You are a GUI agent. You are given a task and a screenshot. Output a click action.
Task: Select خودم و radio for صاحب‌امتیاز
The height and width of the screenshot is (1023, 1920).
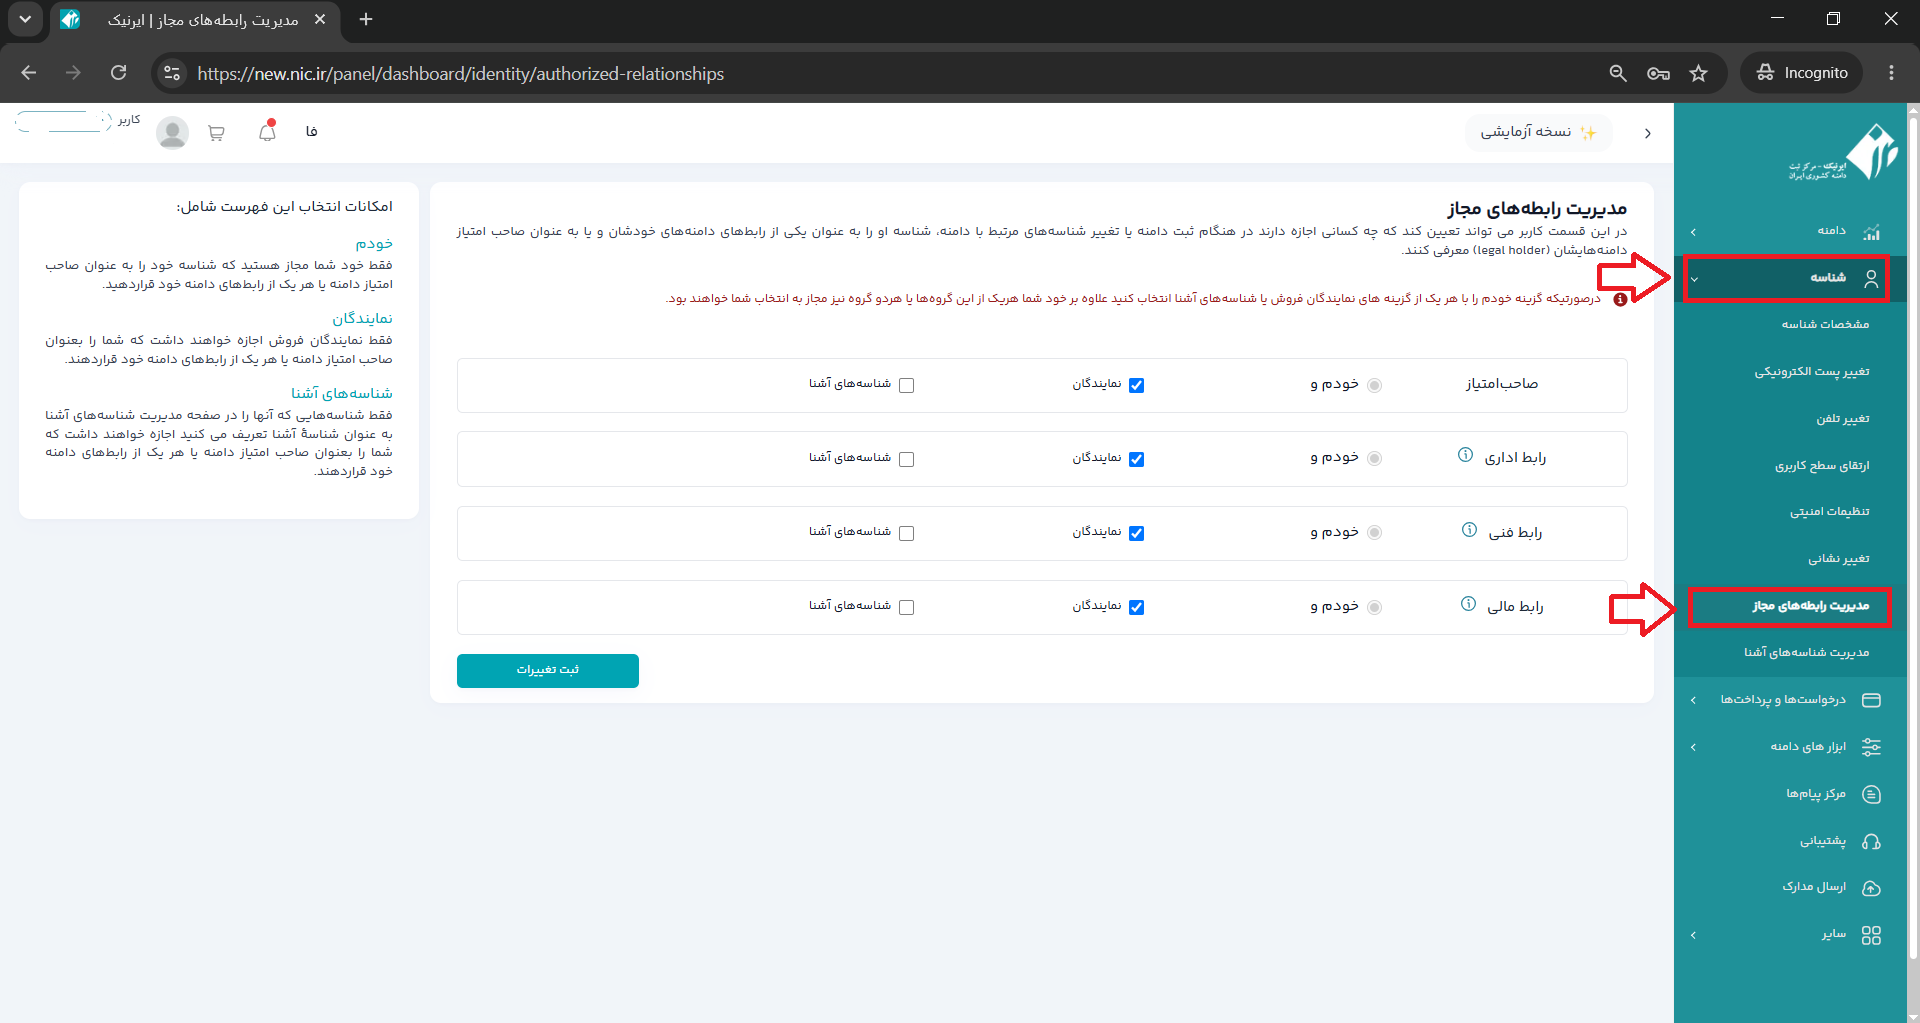pos(1374,385)
